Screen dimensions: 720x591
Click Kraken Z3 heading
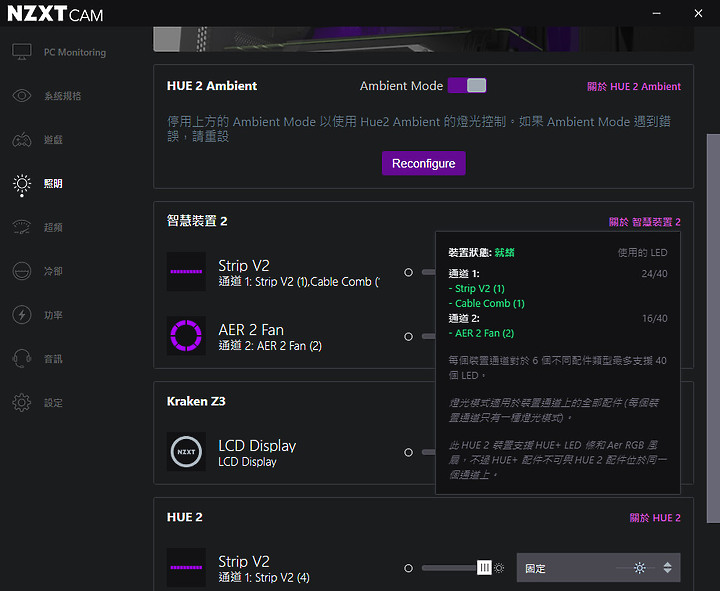(x=196, y=401)
